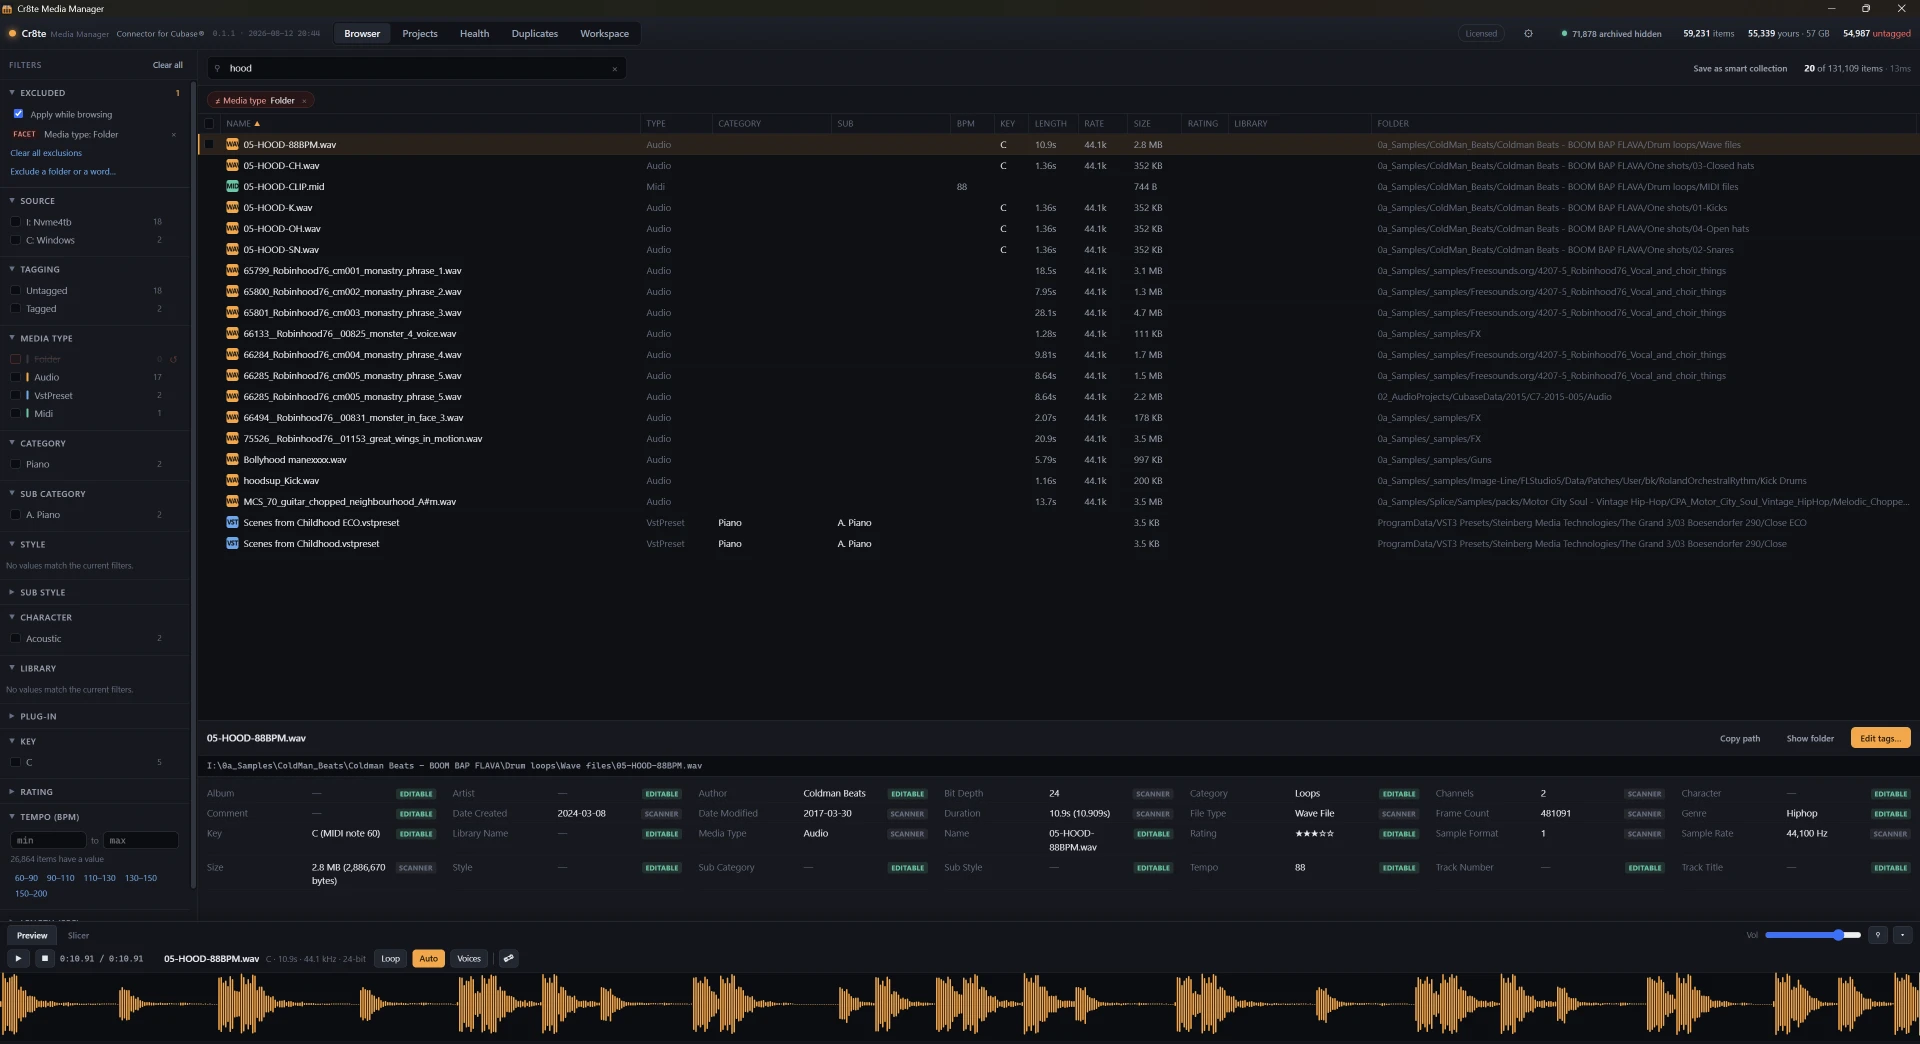Click the green archived-hidden status dot
The width and height of the screenshot is (1920, 1044).
1564,34
